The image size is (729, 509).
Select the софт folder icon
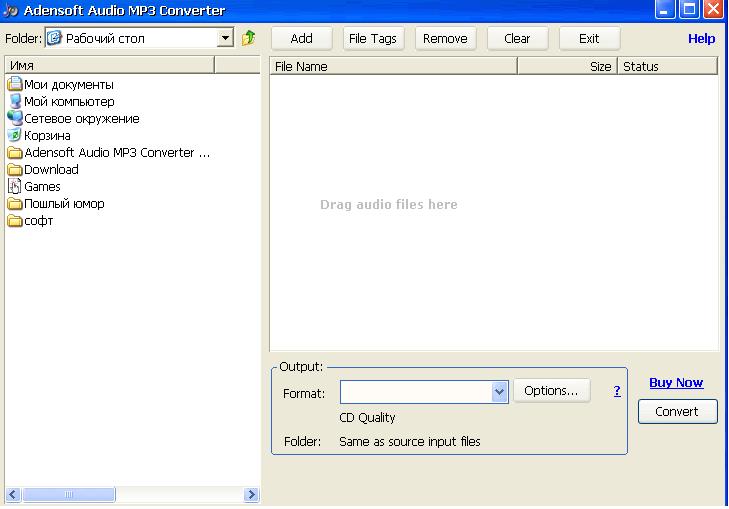point(15,221)
